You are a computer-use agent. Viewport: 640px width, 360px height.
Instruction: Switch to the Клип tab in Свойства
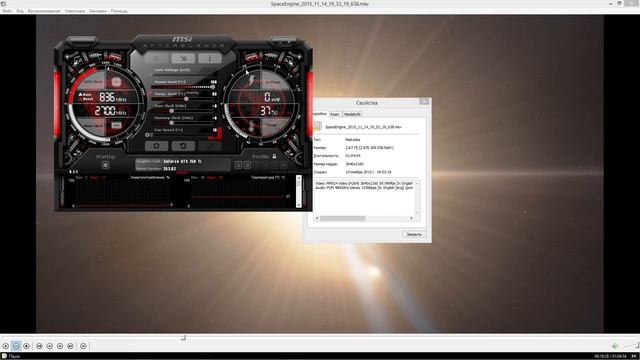pos(335,114)
